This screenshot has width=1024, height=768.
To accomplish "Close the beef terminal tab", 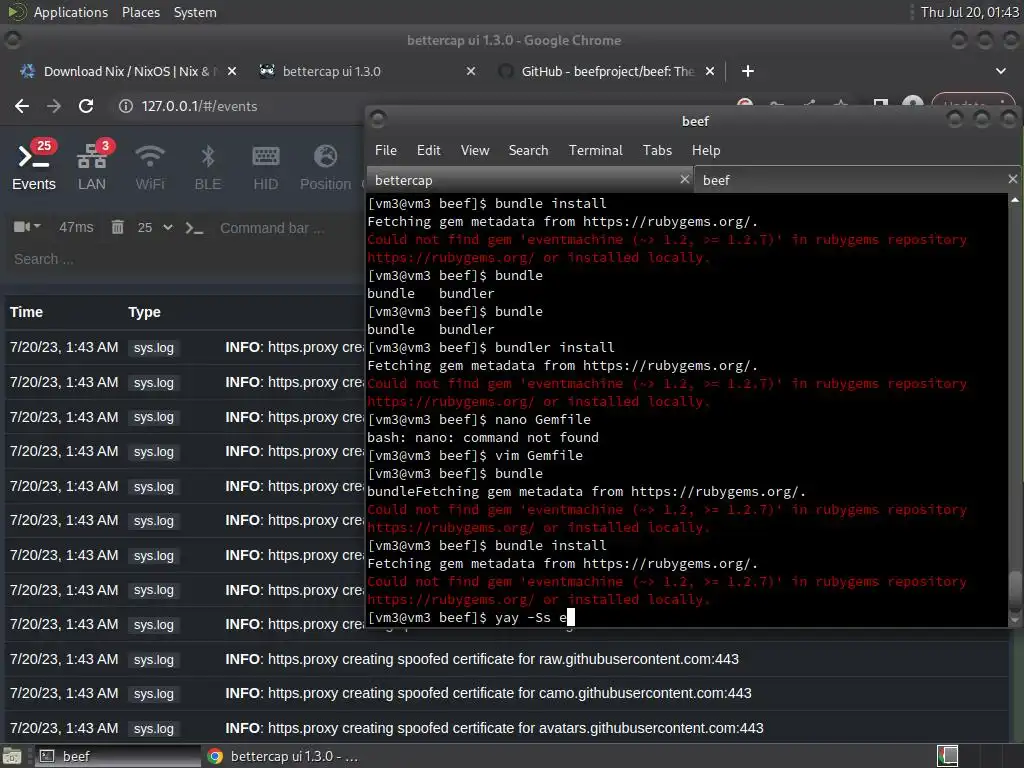I will (x=1012, y=179).
